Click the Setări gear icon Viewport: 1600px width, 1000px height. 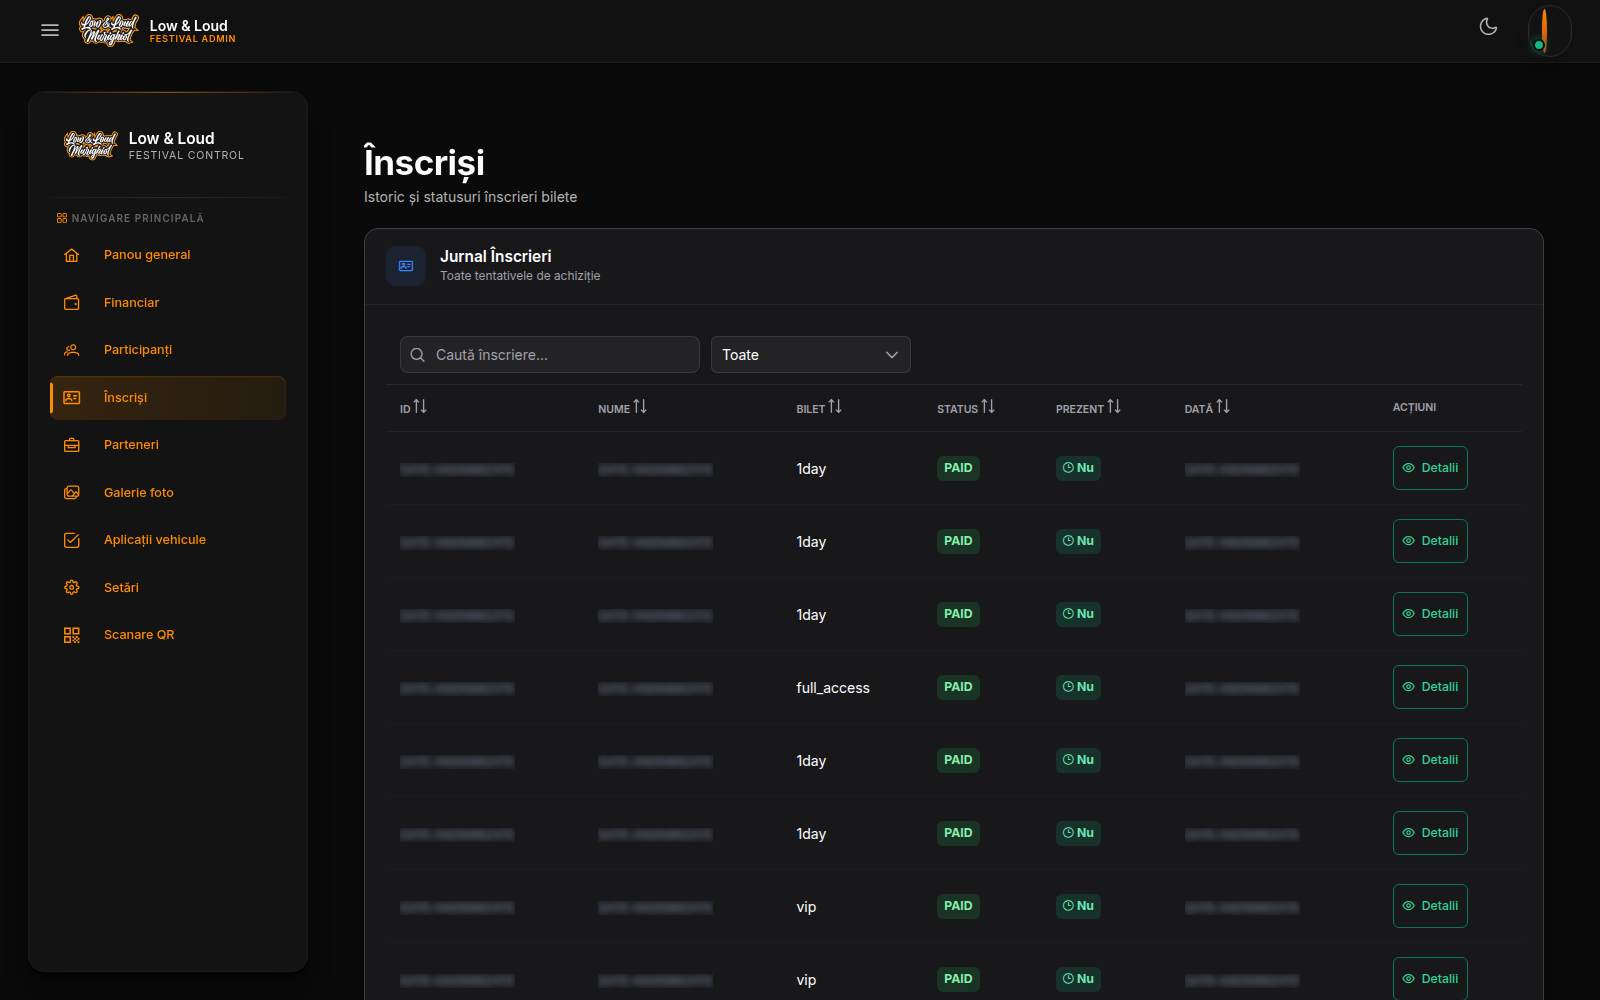pyautogui.click(x=72, y=588)
